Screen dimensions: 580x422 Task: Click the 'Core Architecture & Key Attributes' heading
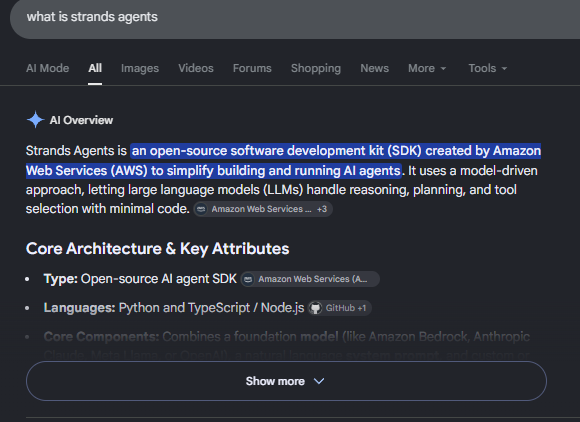click(158, 249)
